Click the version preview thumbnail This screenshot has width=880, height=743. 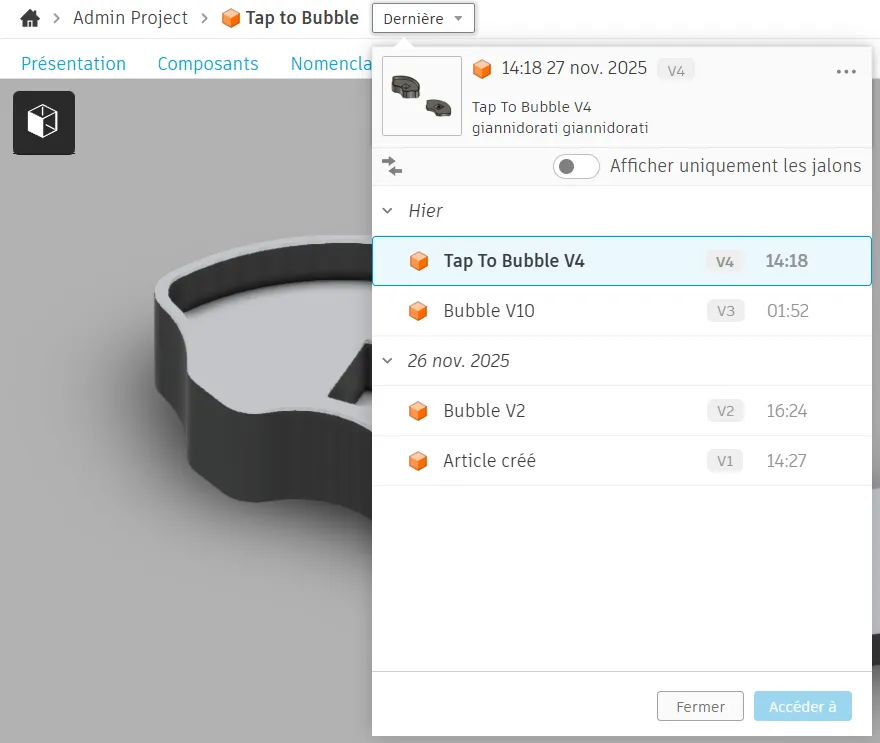pyautogui.click(x=422, y=96)
